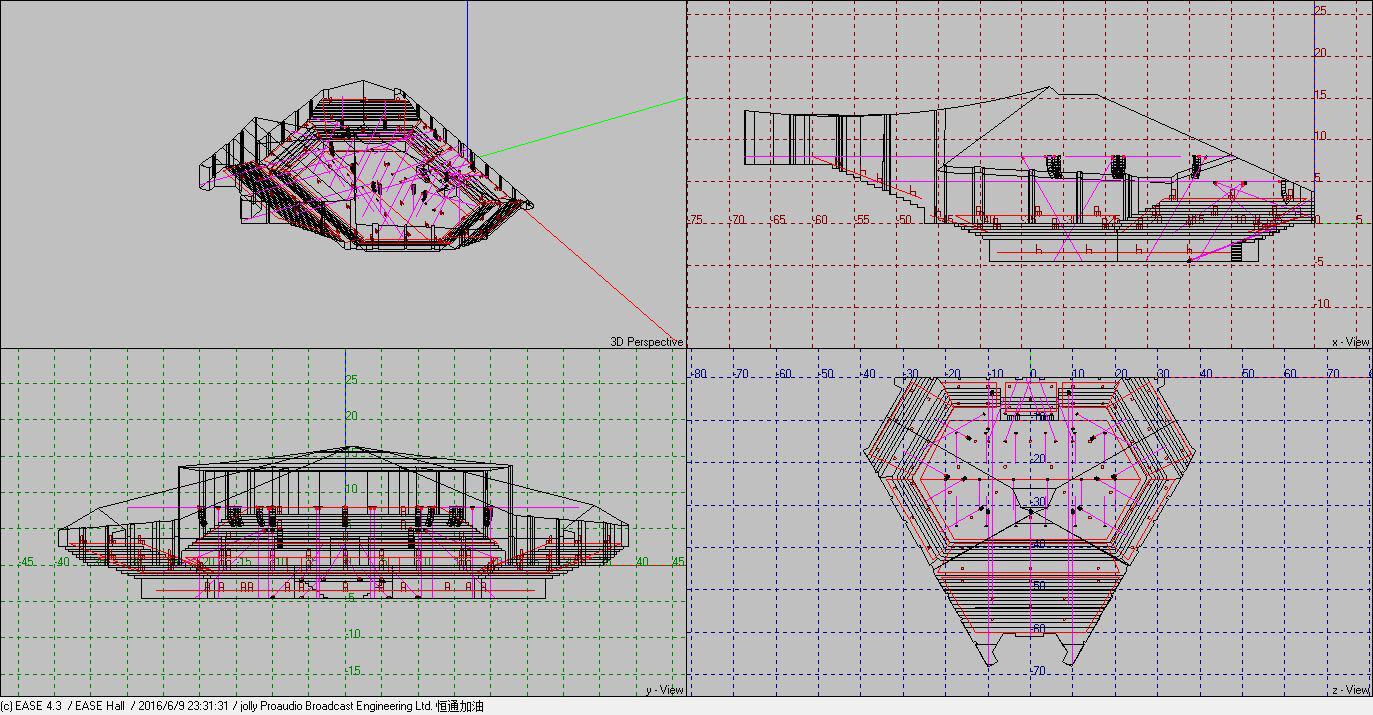Click the "3D Perspective" view label
Viewport: 1373px width, 715px height.
646,342
